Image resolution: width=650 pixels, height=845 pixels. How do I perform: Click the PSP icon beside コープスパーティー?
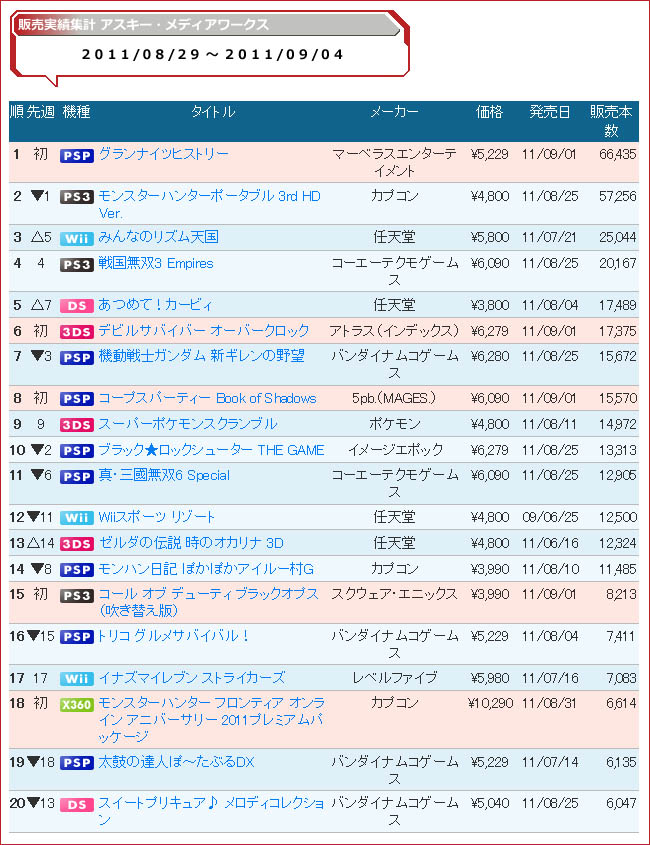coord(77,399)
